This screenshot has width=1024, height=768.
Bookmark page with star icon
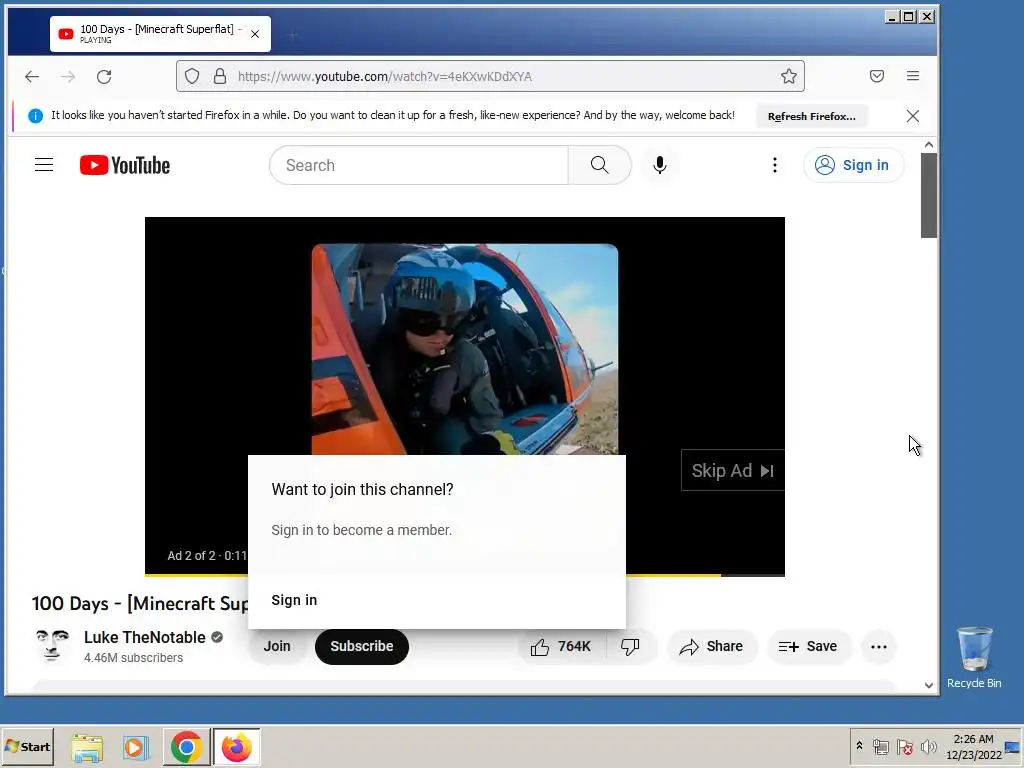[x=789, y=76]
